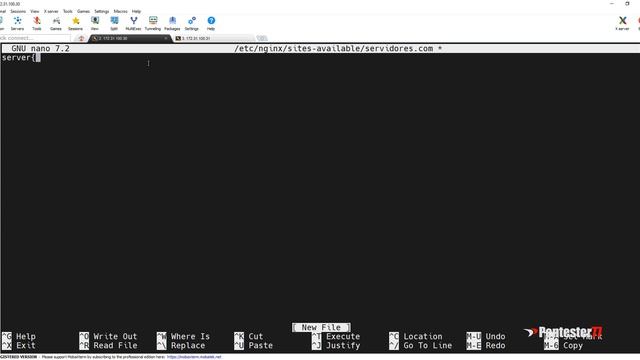640x360 pixels.
Task: Click the '^C Location' nano shortcut
Action: [x=416, y=336]
